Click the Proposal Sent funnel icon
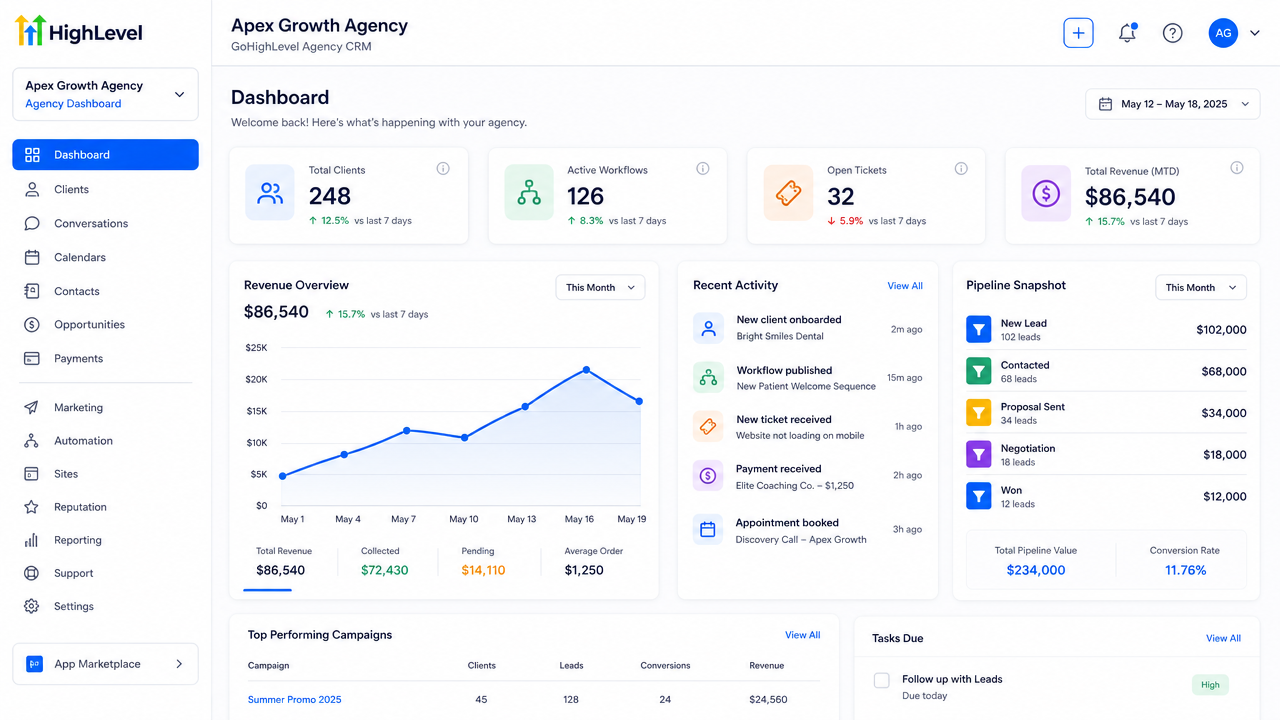Image resolution: width=1280 pixels, height=720 pixels. tap(978, 412)
